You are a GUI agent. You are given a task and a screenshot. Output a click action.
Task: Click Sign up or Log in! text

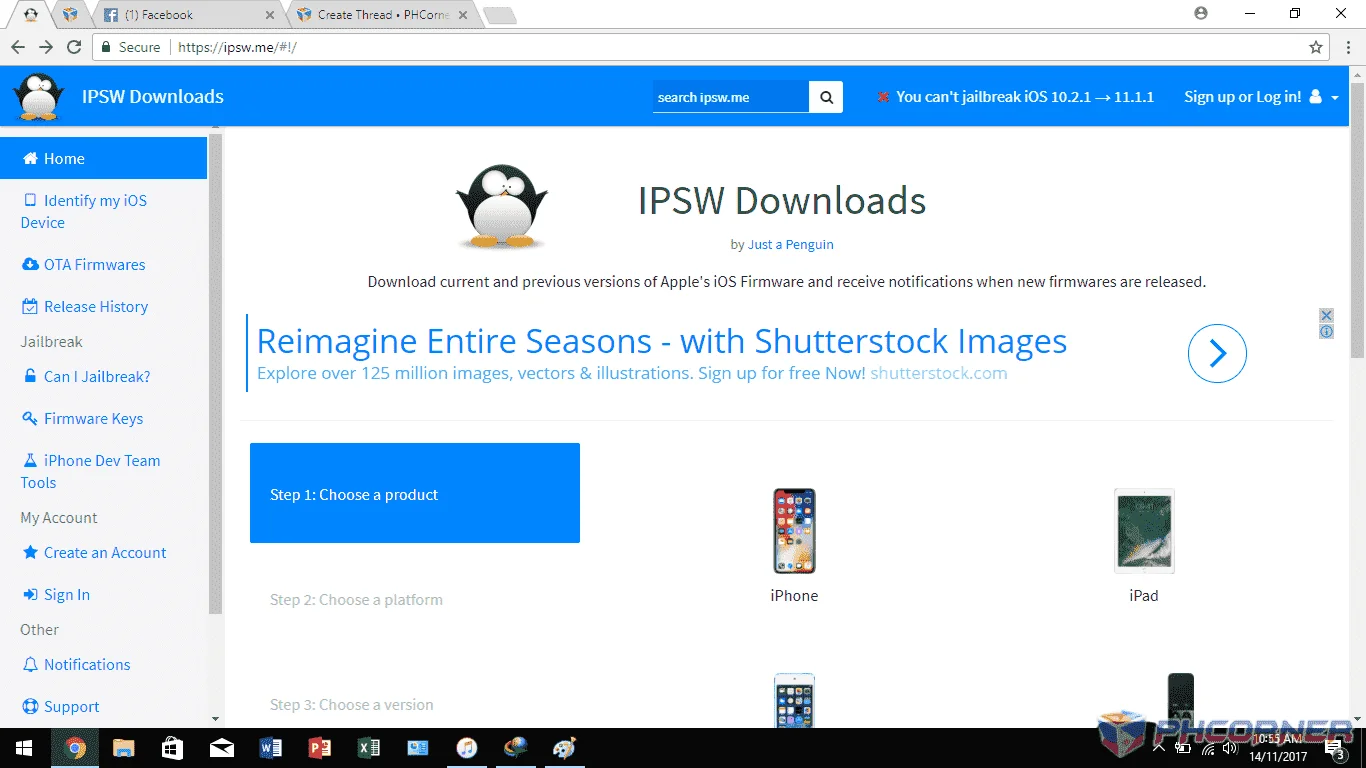click(1243, 97)
